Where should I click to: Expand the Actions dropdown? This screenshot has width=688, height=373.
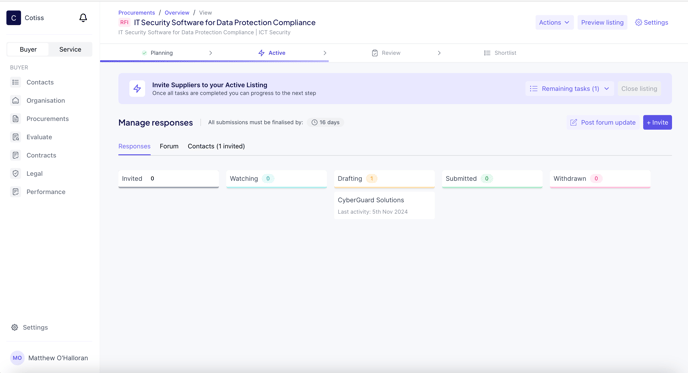[x=554, y=22]
